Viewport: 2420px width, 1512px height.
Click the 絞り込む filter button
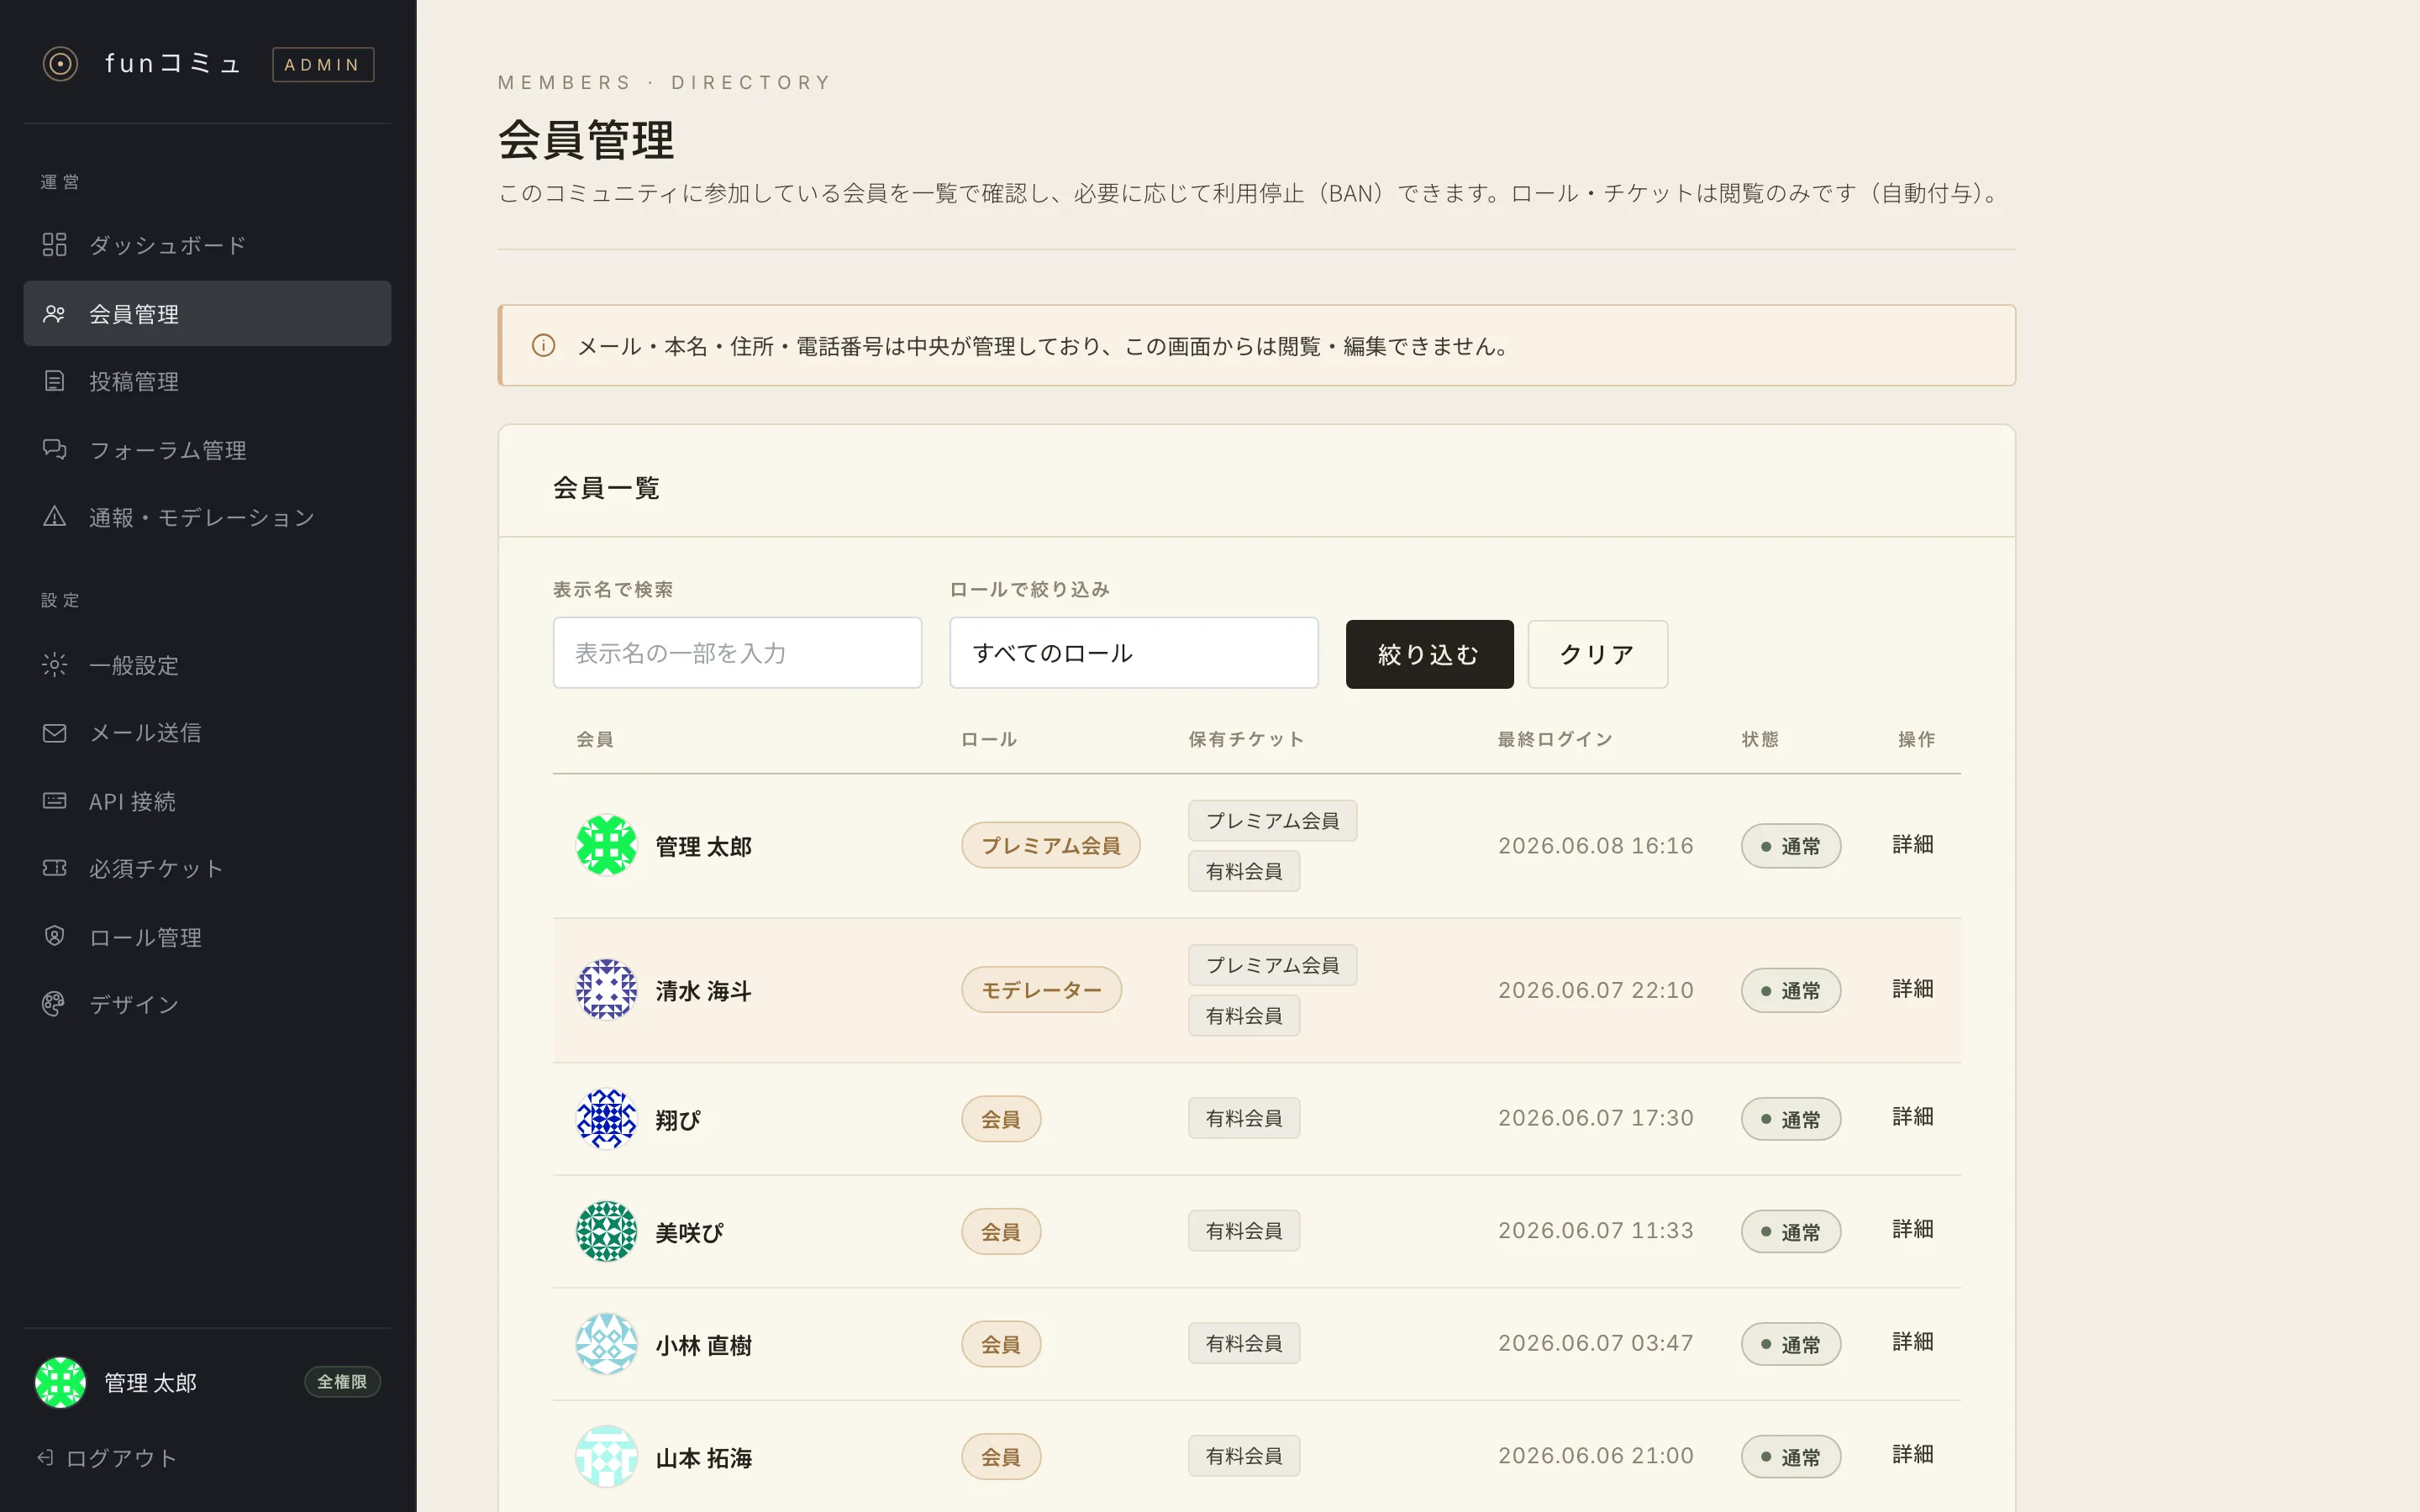pyautogui.click(x=1429, y=654)
